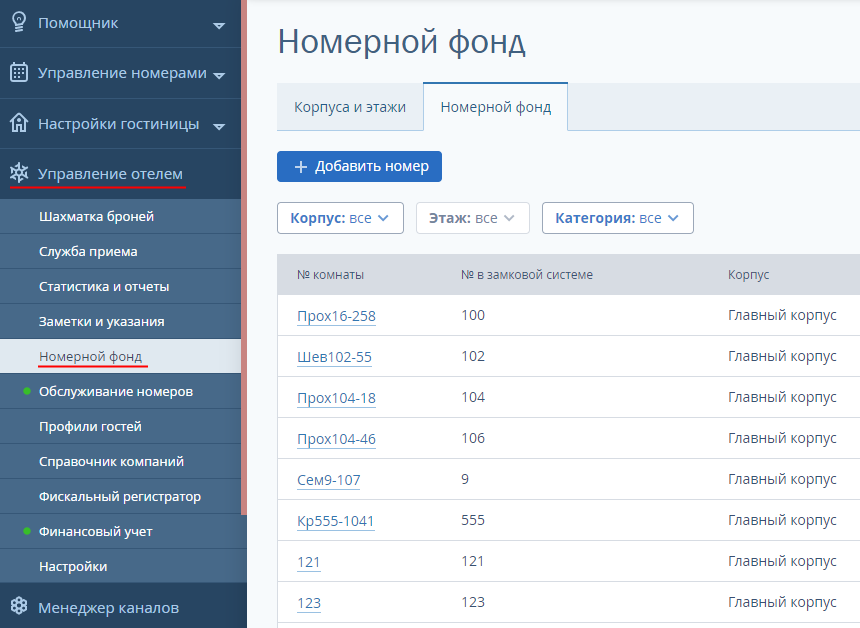Open room link 123
860x628 pixels.
(x=308, y=603)
